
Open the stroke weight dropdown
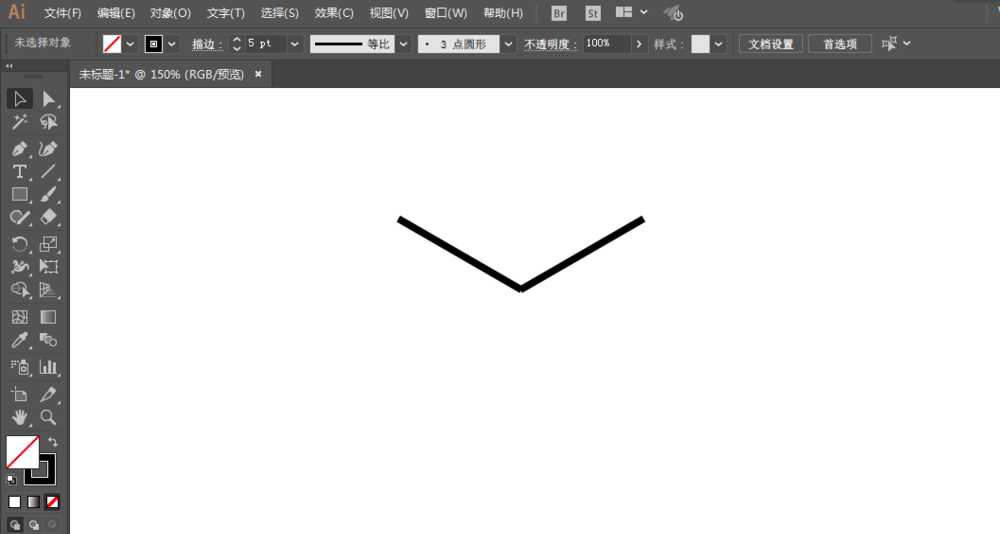(294, 44)
